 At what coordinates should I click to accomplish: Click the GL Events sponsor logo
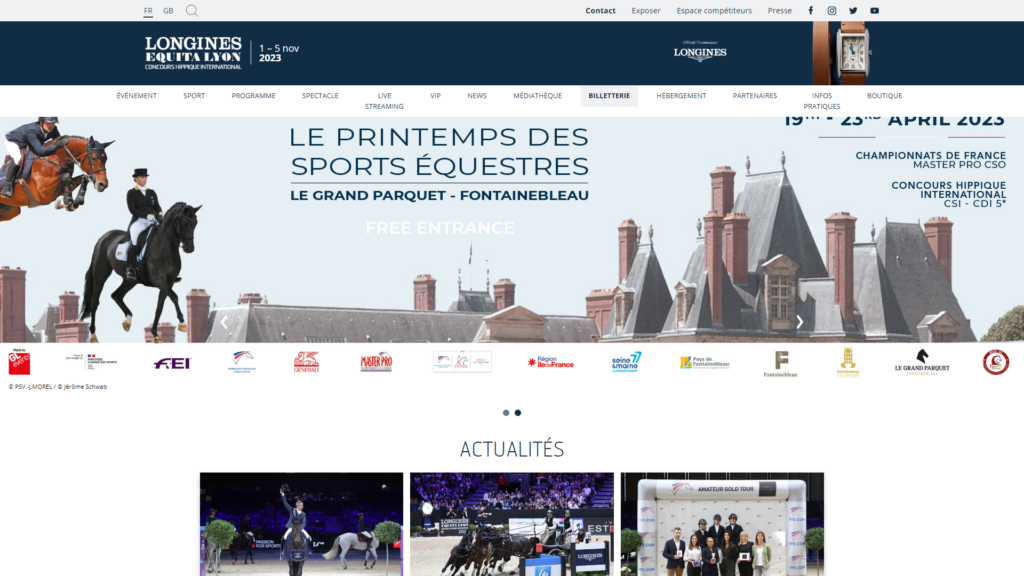[x=19, y=362]
